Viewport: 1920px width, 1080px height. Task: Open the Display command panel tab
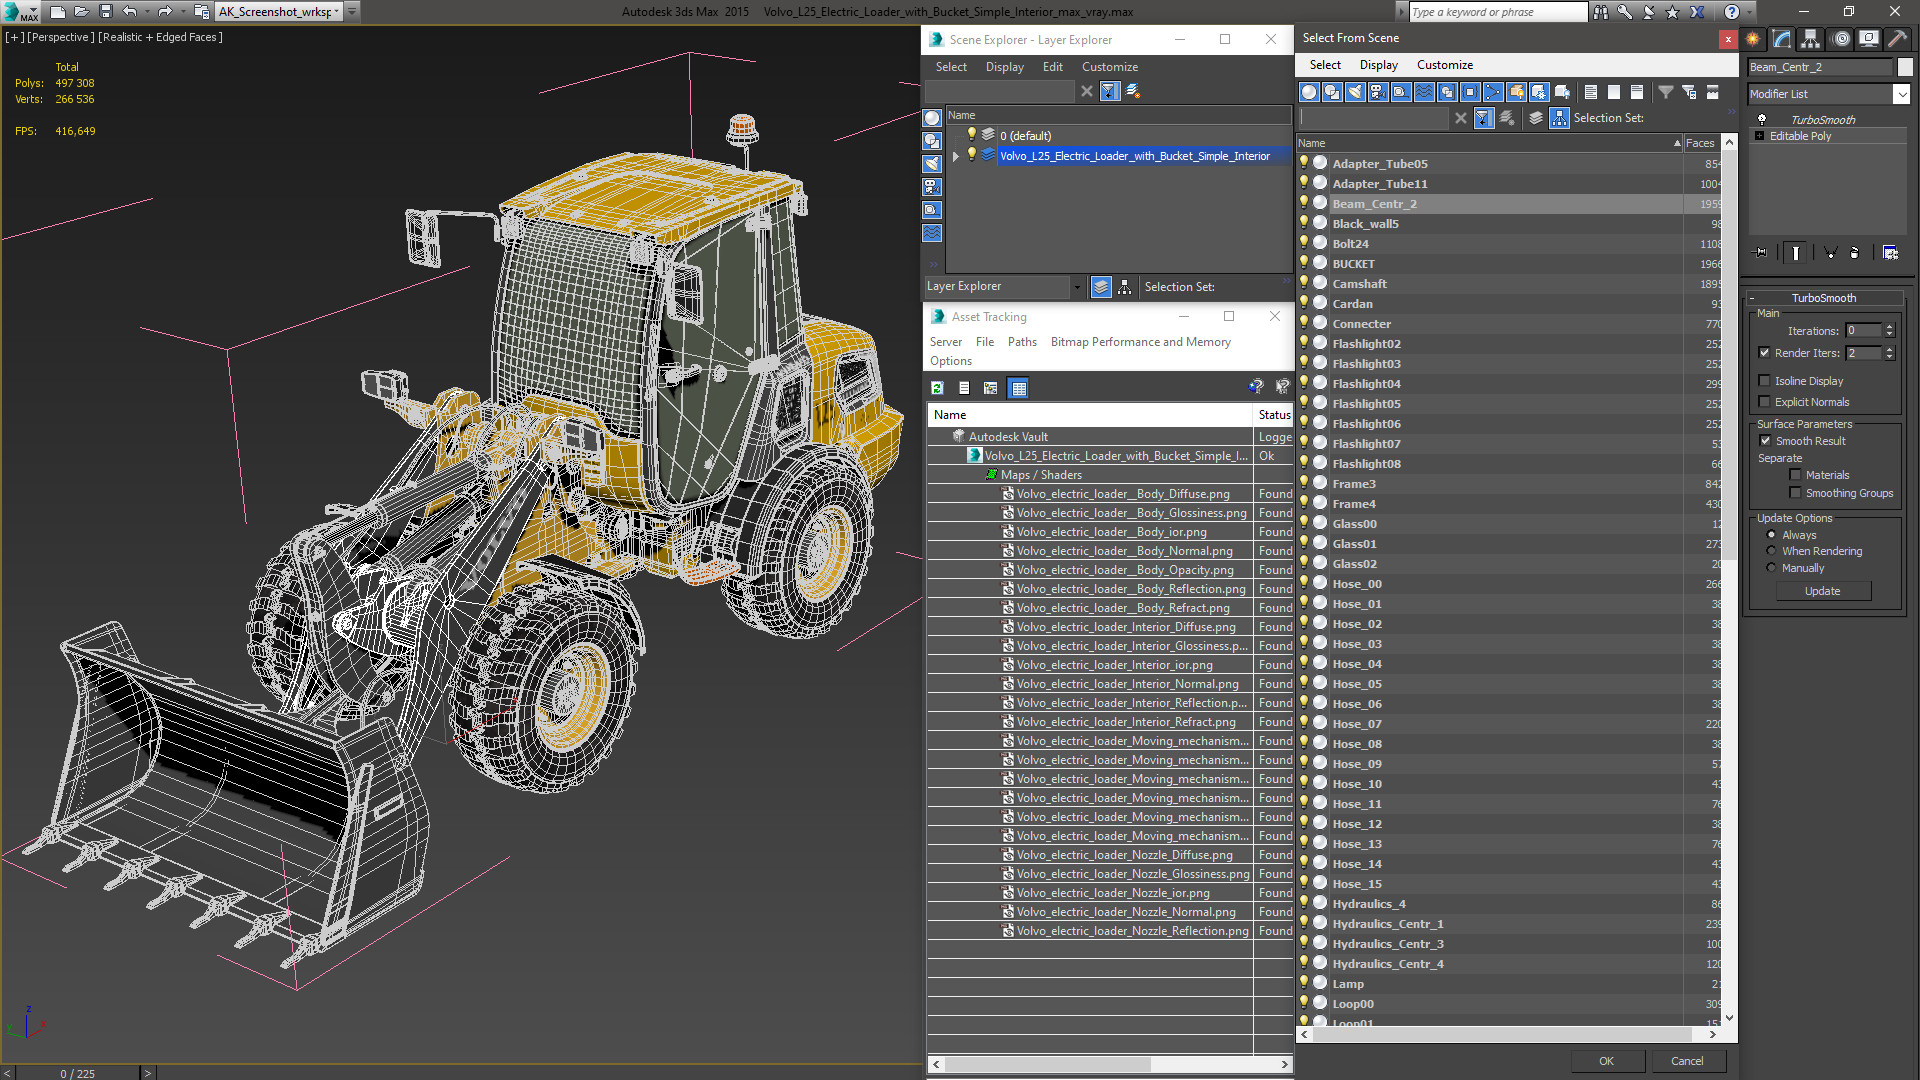click(x=1868, y=39)
